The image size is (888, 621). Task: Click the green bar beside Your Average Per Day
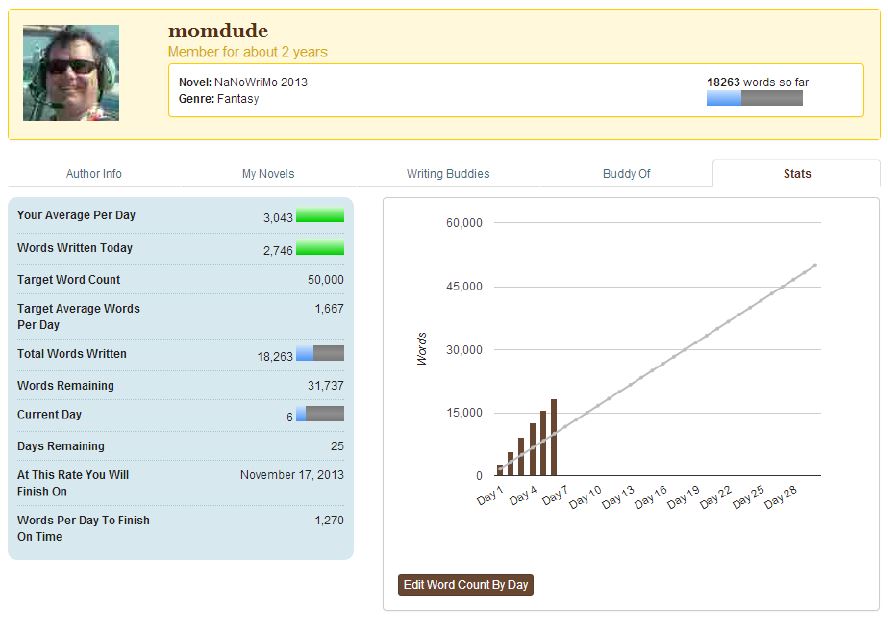(320, 216)
